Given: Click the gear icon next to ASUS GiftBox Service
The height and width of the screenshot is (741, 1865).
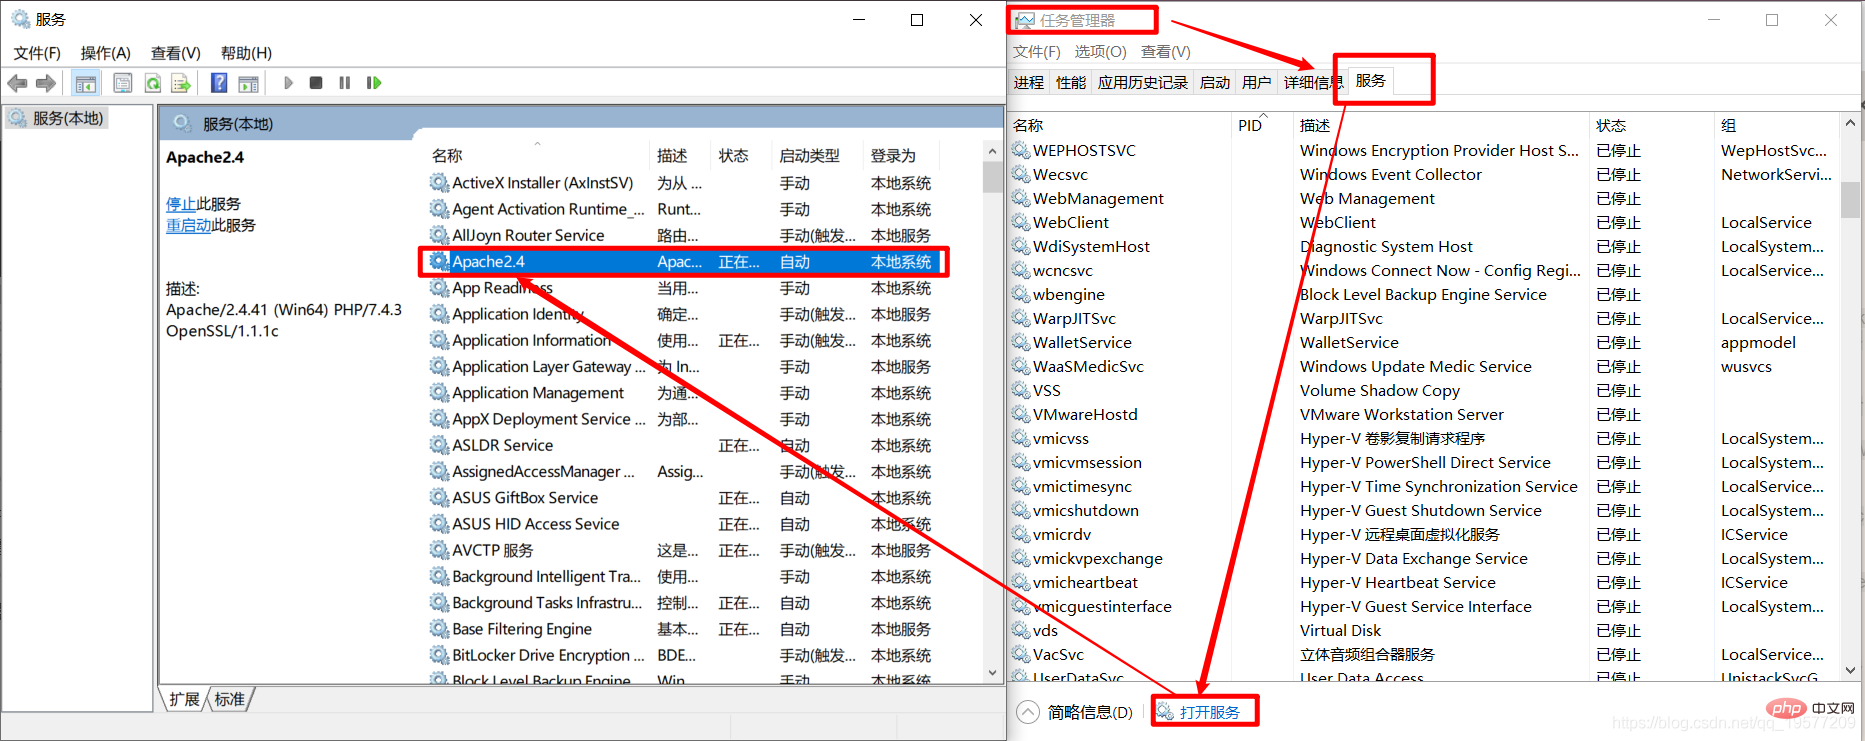Looking at the screenshot, I should coord(439,497).
